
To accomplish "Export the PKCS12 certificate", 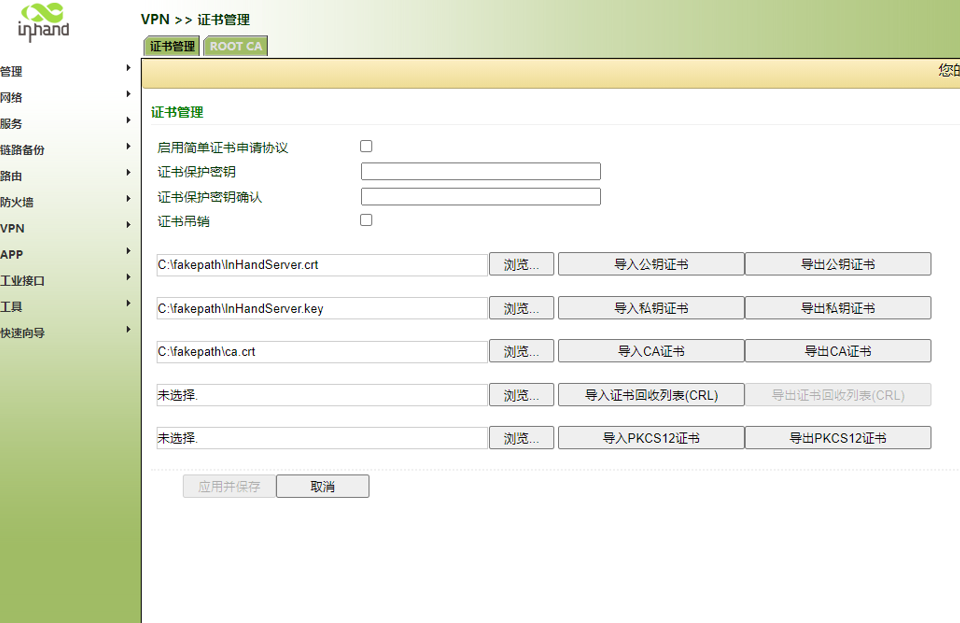I will 838,437.
